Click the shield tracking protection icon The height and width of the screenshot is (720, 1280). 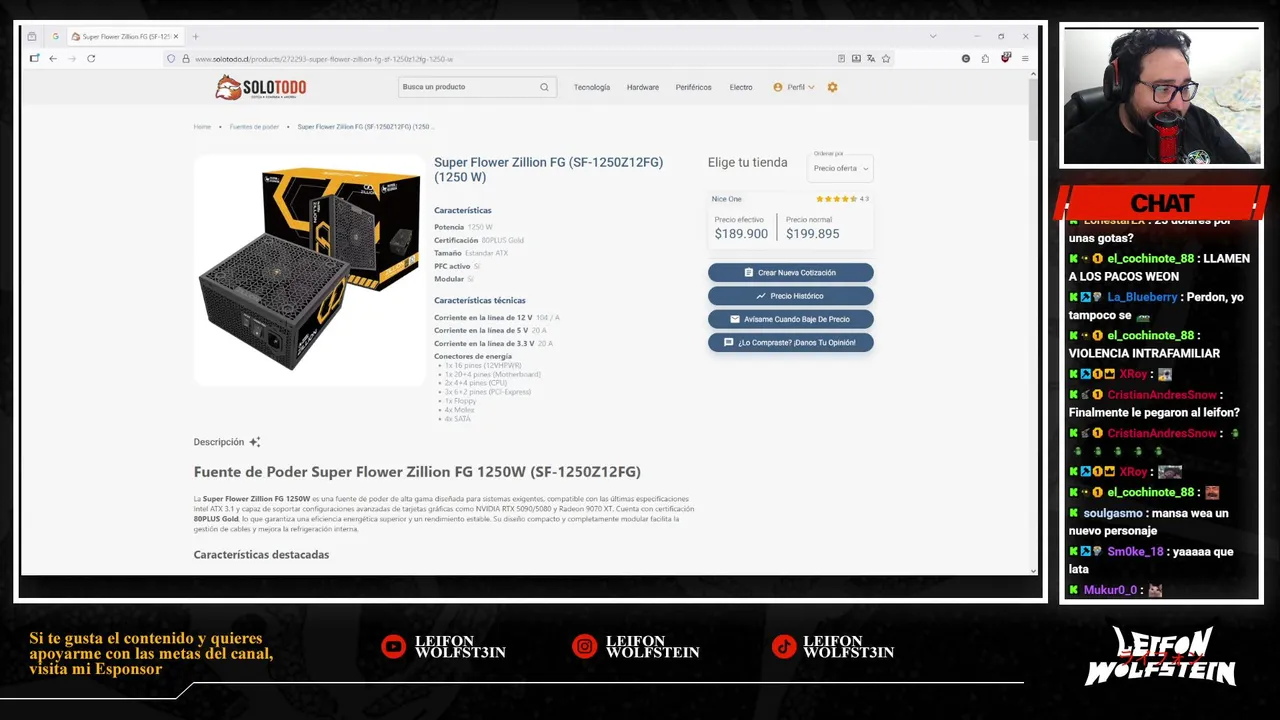[171, 59]
